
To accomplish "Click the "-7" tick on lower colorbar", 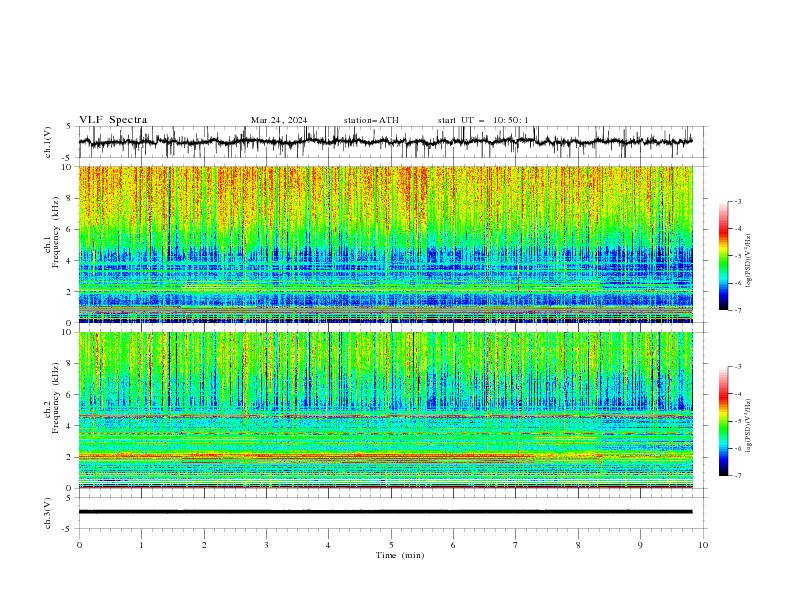I will coord(738,476).
